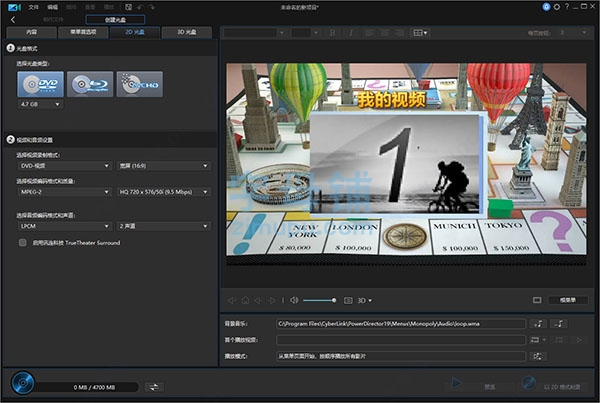Click the 0 MB / 4700 MB capacity bar
The height and width of the screenshot is (403, 600).
86,387
